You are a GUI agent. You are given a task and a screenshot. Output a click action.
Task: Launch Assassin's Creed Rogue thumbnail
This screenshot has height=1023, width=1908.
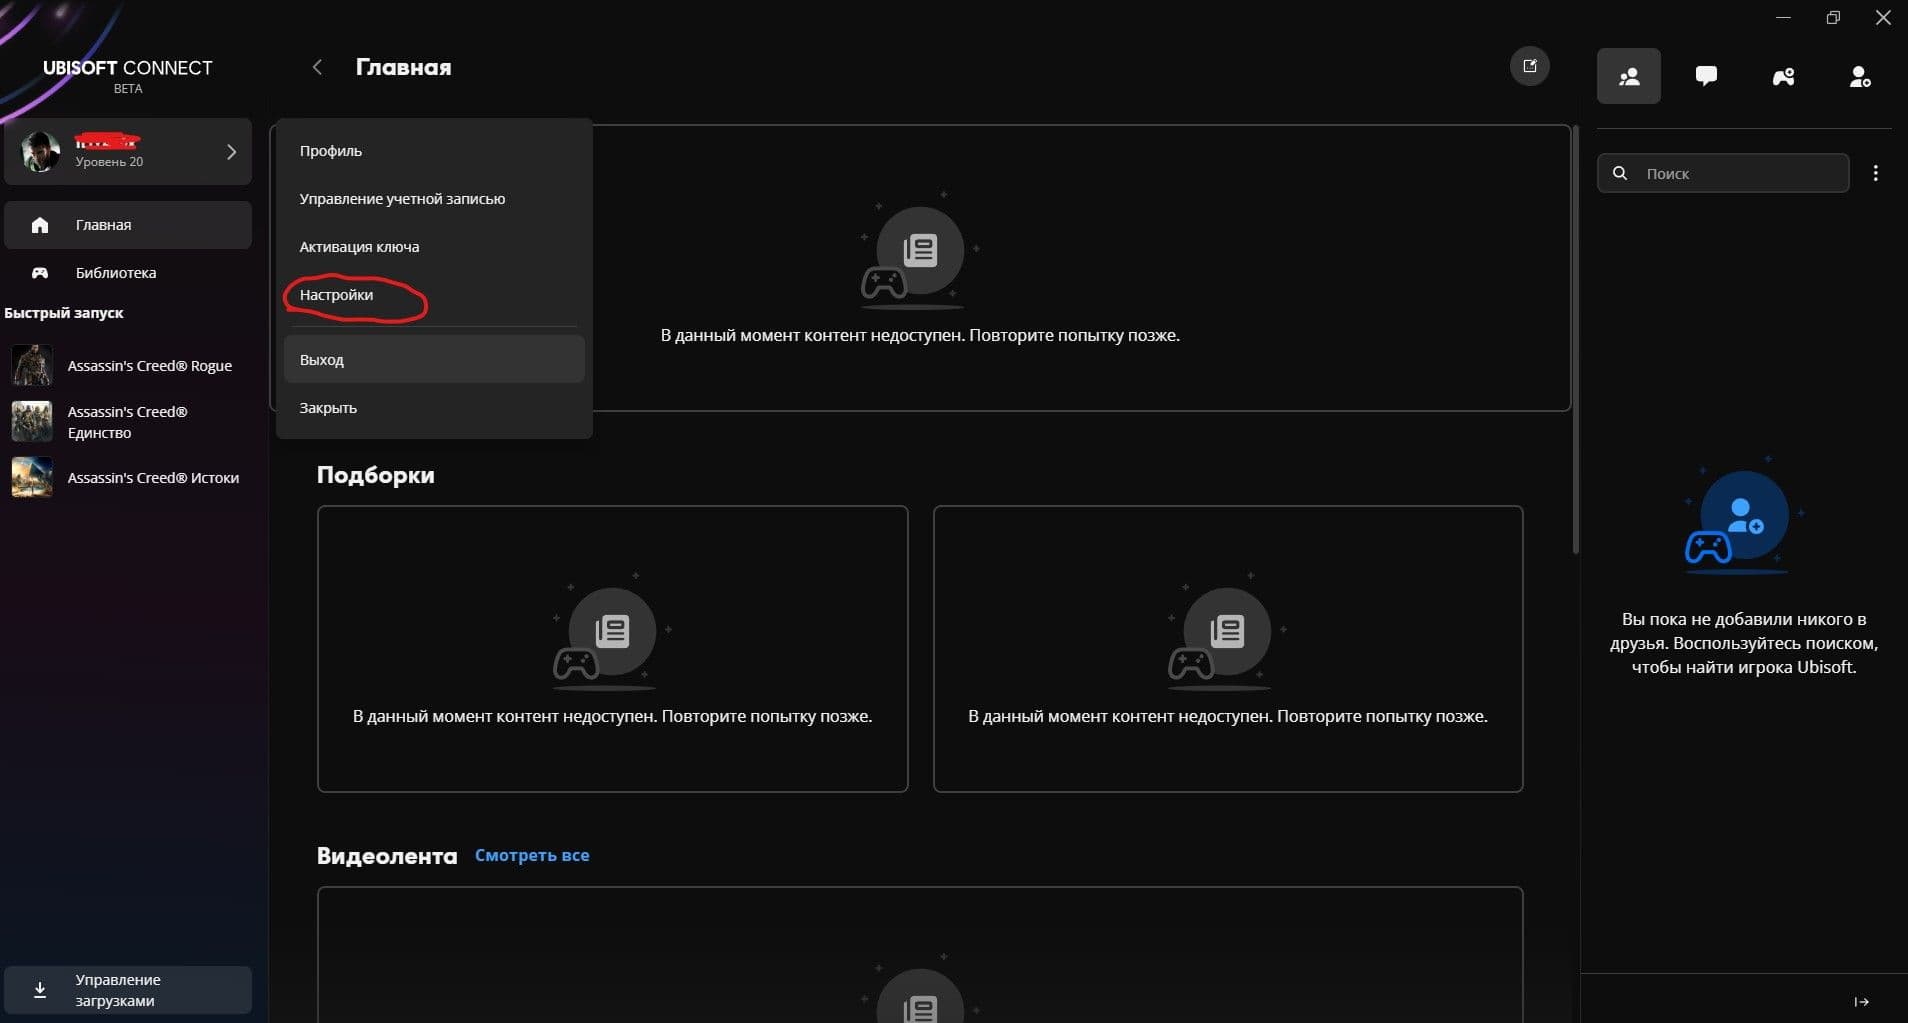pos(32,366)
